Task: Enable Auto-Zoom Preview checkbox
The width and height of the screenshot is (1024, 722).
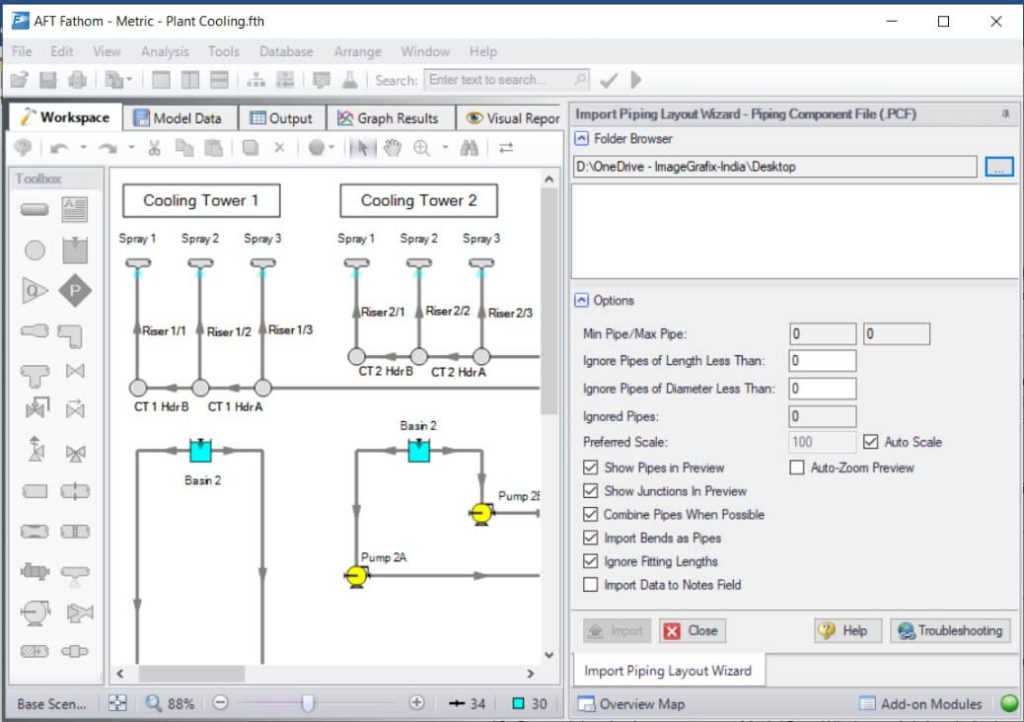Action: (797, 467)
